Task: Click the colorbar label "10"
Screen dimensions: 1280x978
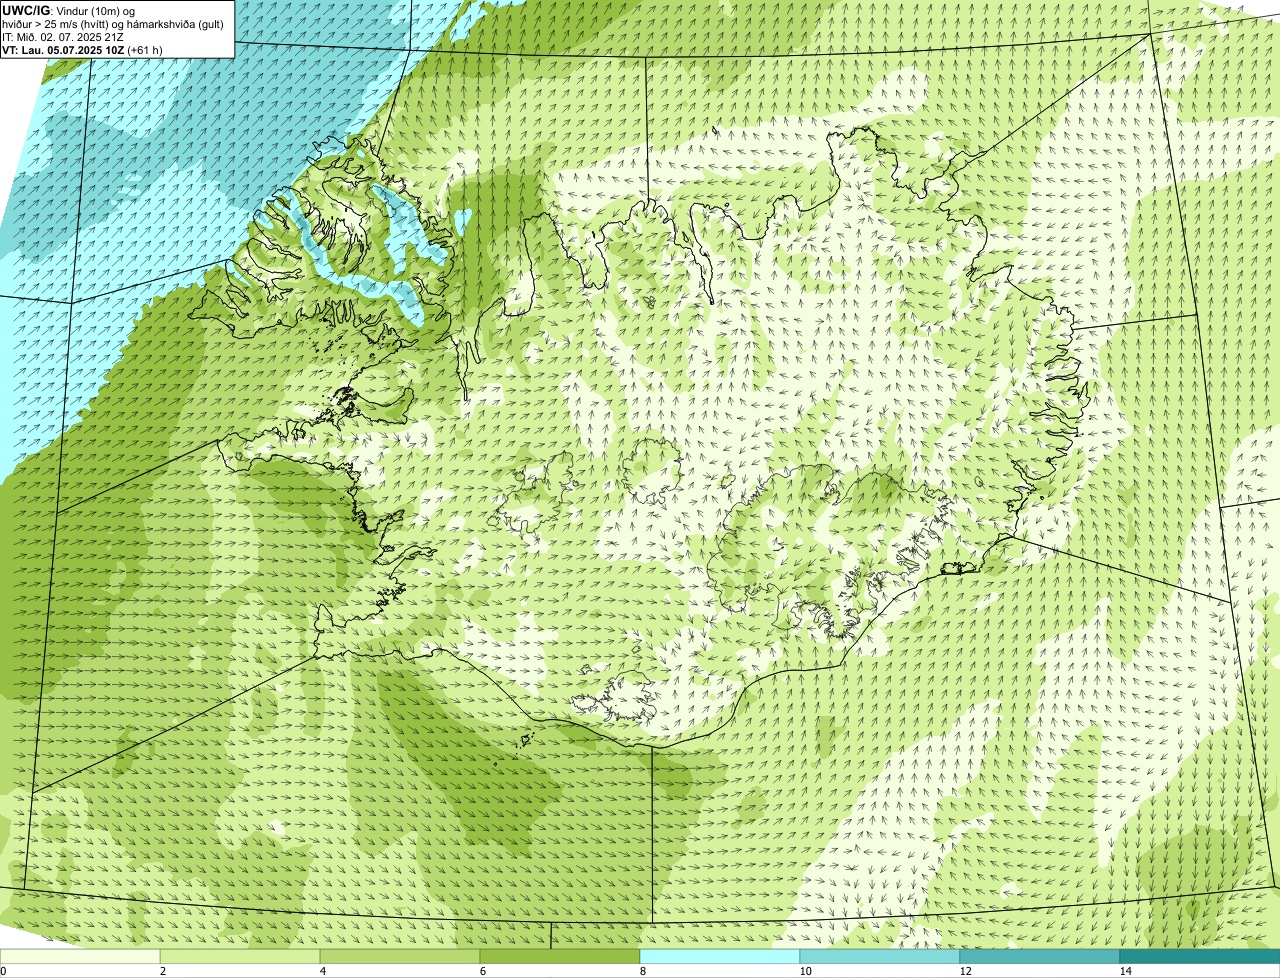Action: tap(805, 971)
